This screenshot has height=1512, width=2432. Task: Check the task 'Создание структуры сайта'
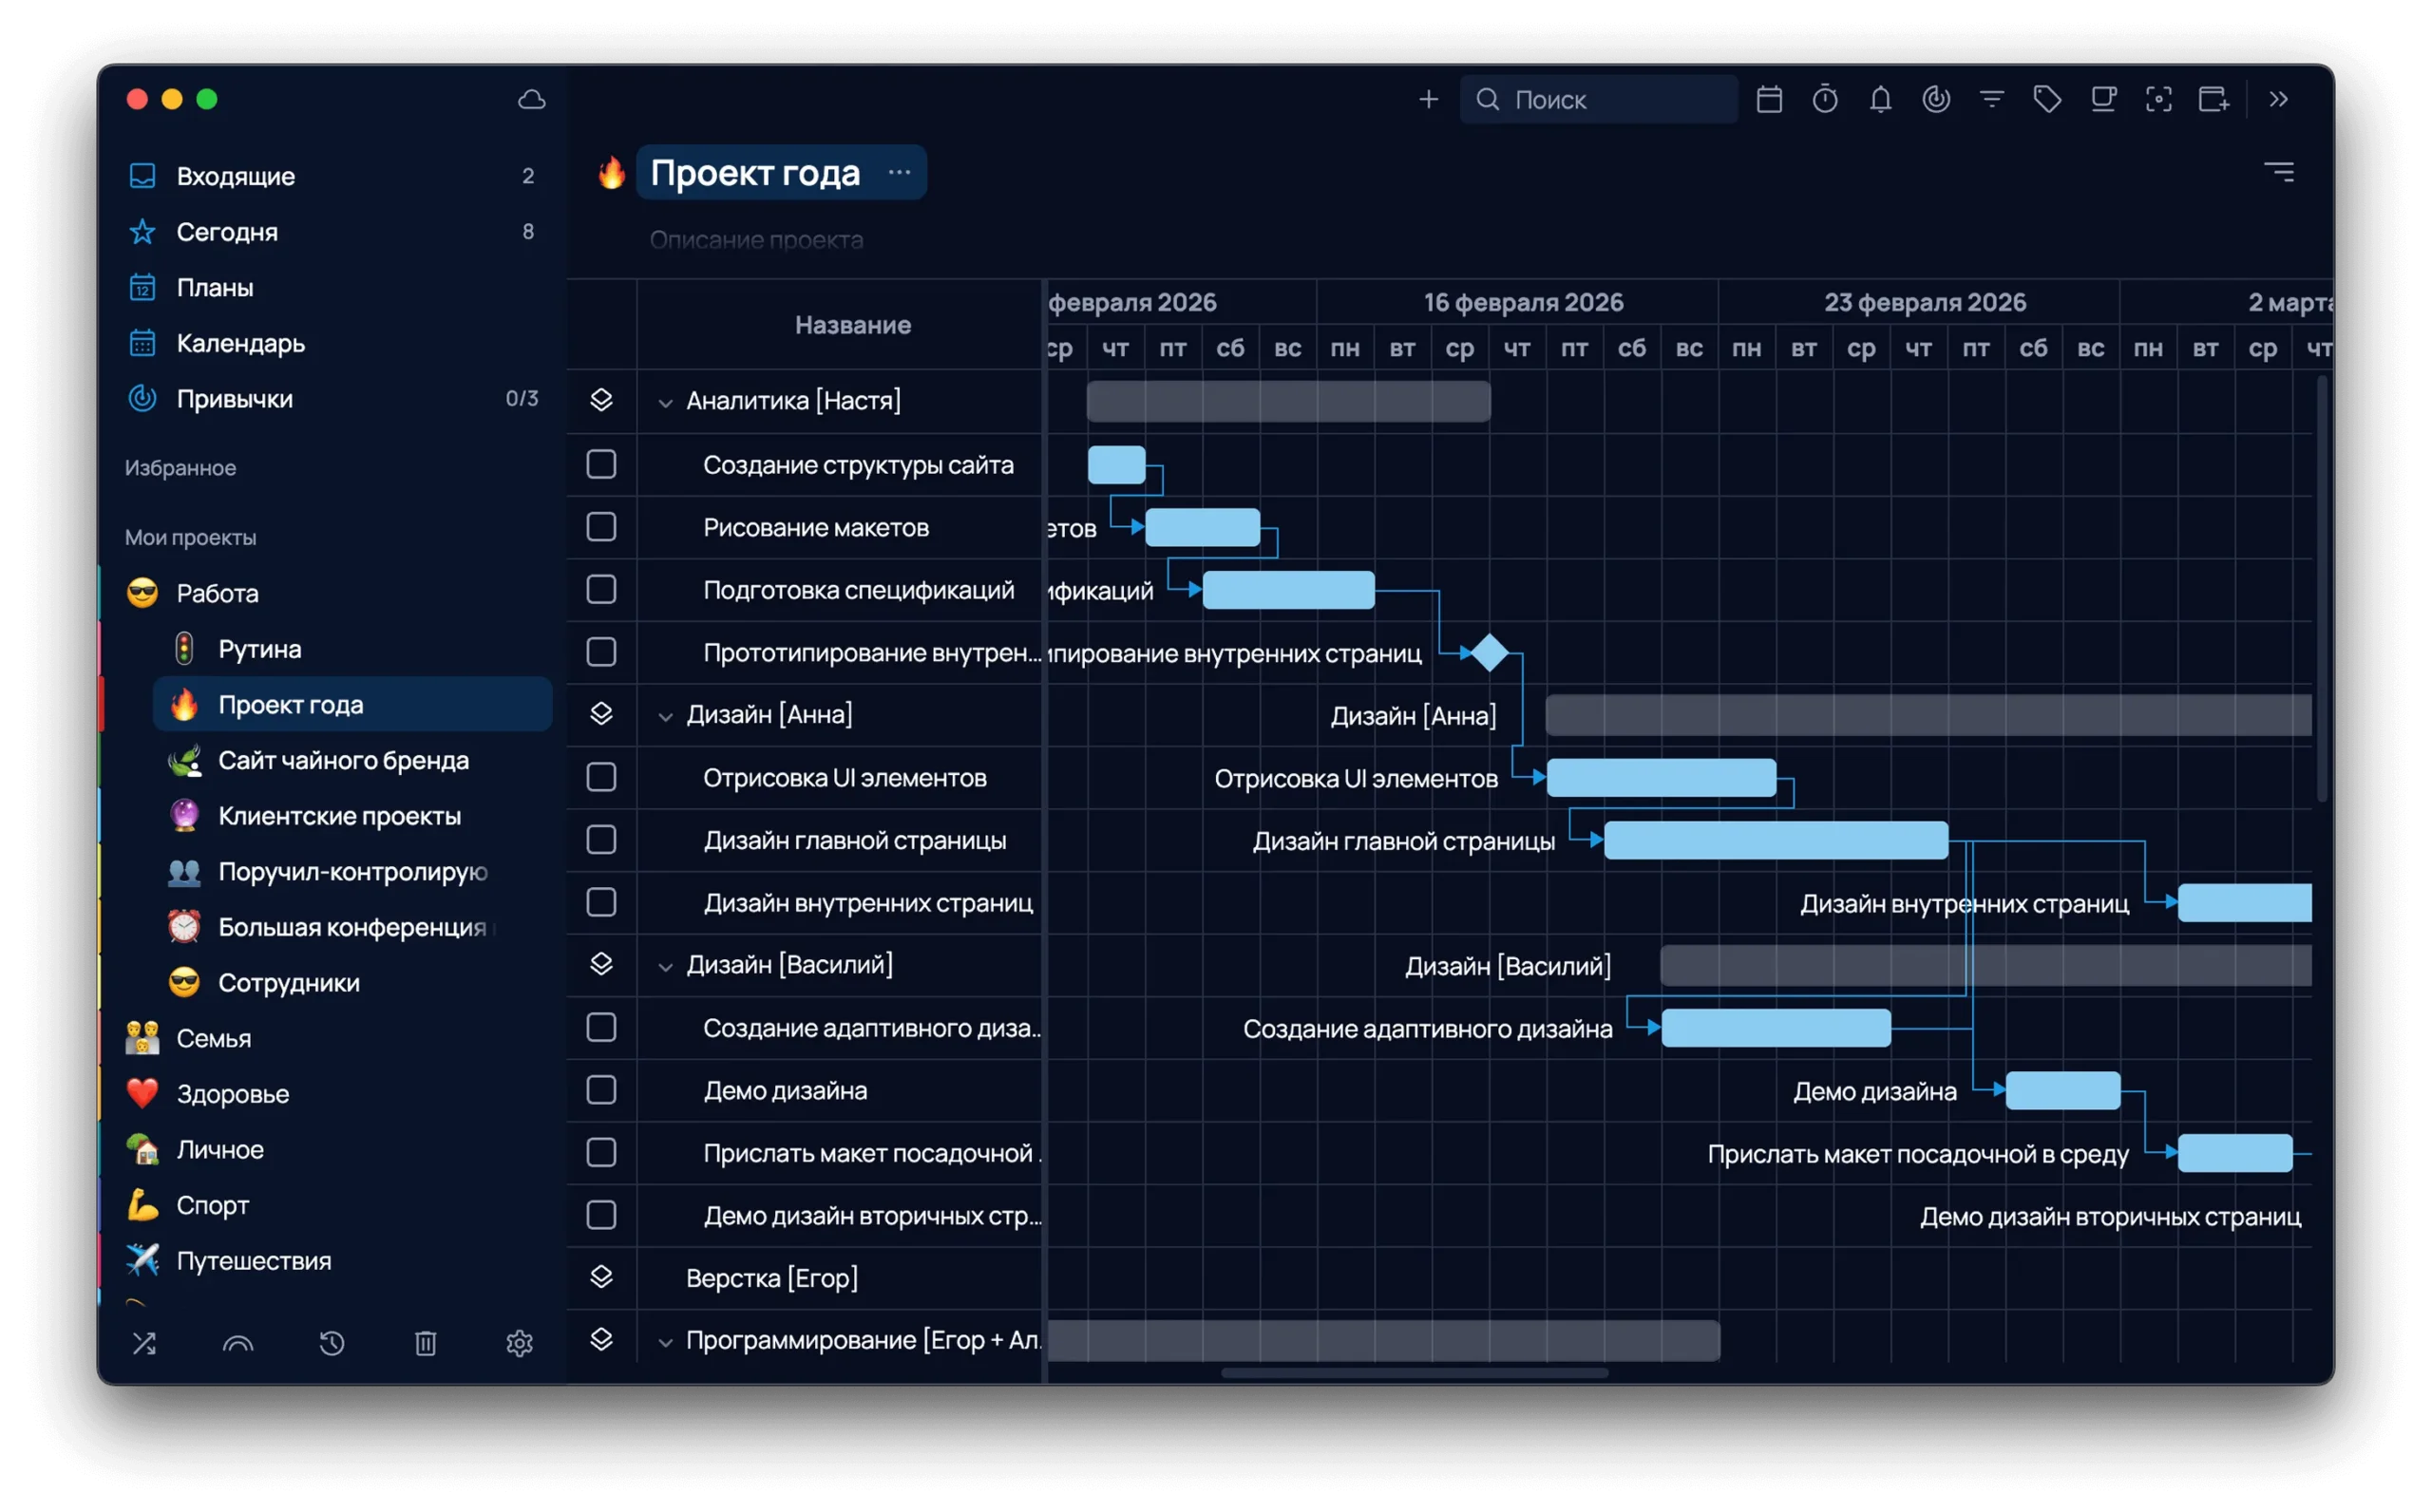click(x=601, y=464)
